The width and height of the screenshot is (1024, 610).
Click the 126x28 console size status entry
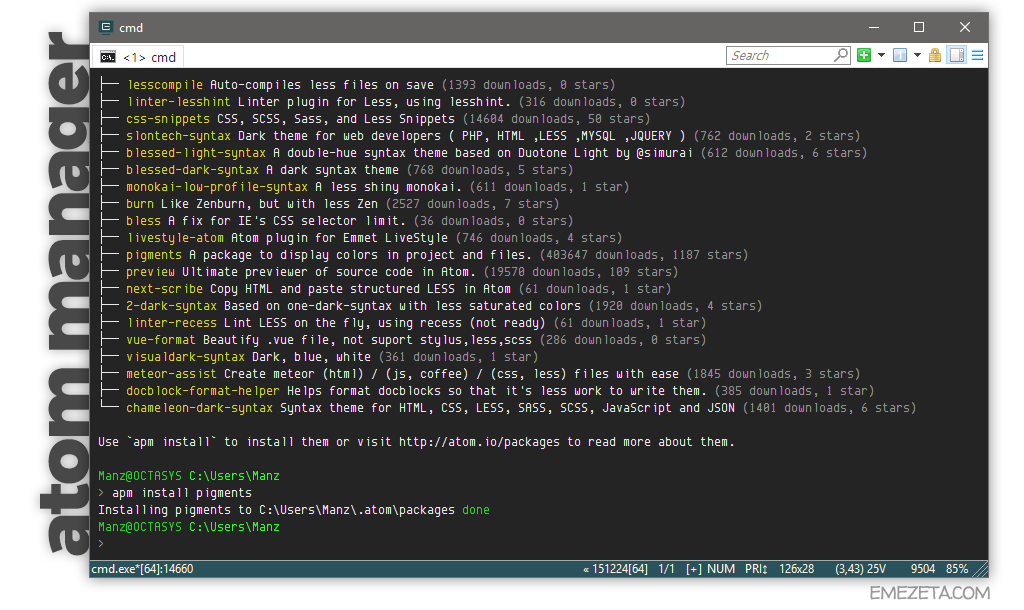click(797, 569)
